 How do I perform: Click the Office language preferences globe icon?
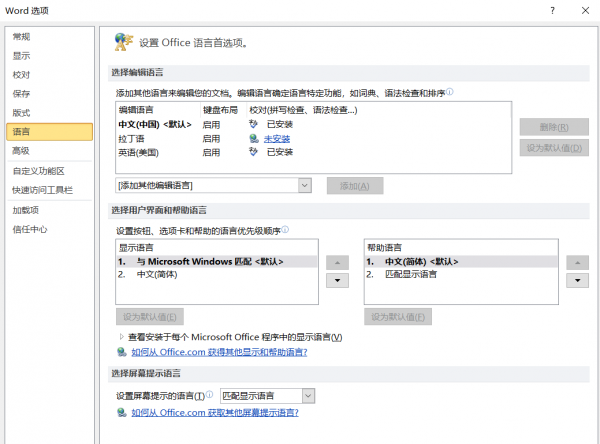click(x=124, y=42)
